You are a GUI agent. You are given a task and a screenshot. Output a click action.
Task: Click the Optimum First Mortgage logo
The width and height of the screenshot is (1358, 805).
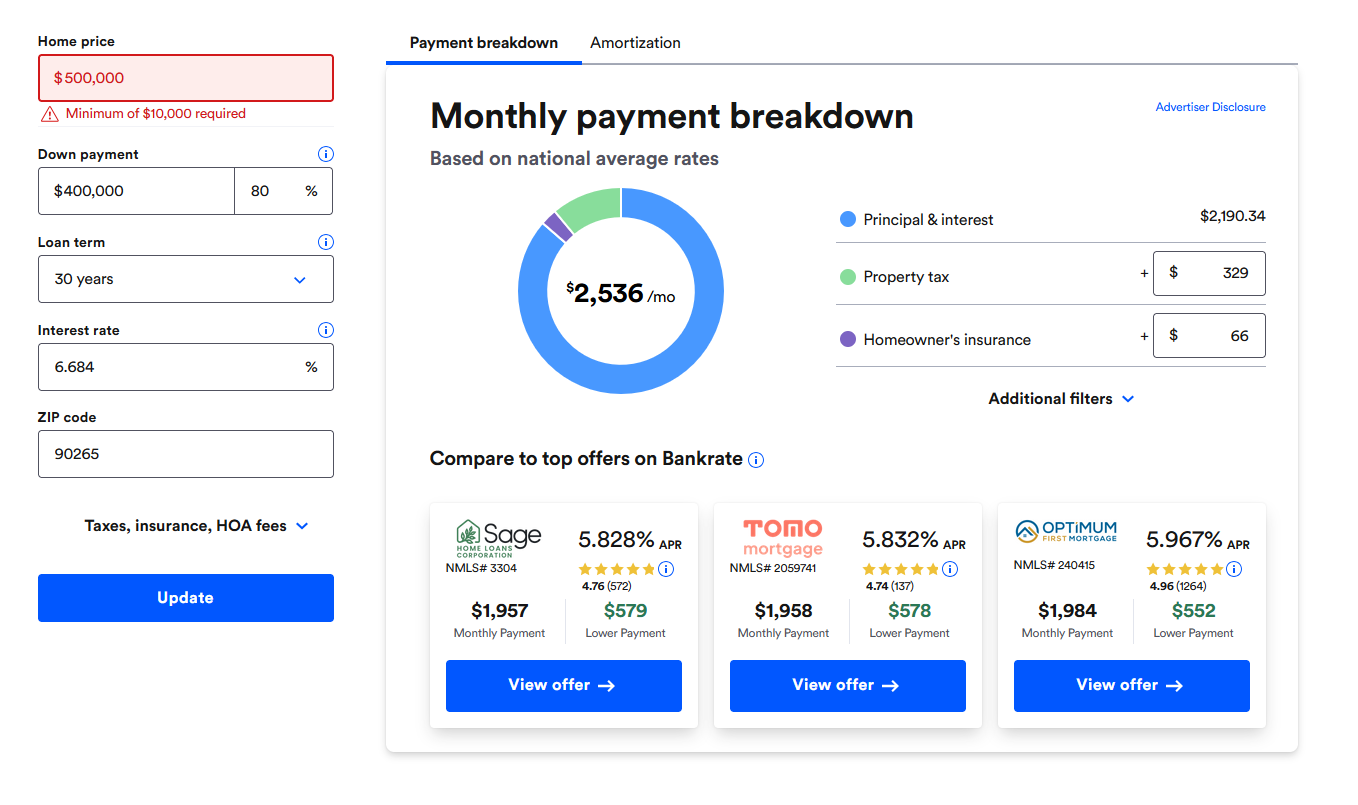pyautogui.click(x=1066, y=531)
